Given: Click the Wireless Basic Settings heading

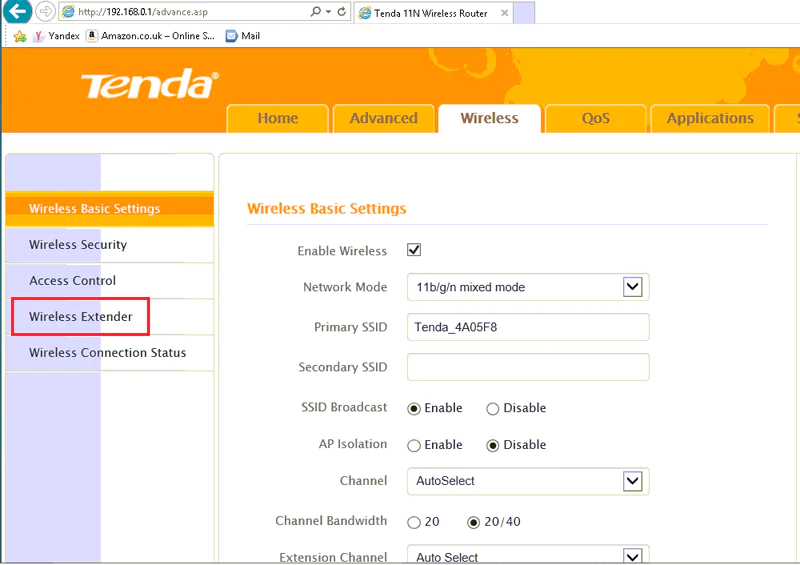Looking at the screenshot, I should coord(327,209).
